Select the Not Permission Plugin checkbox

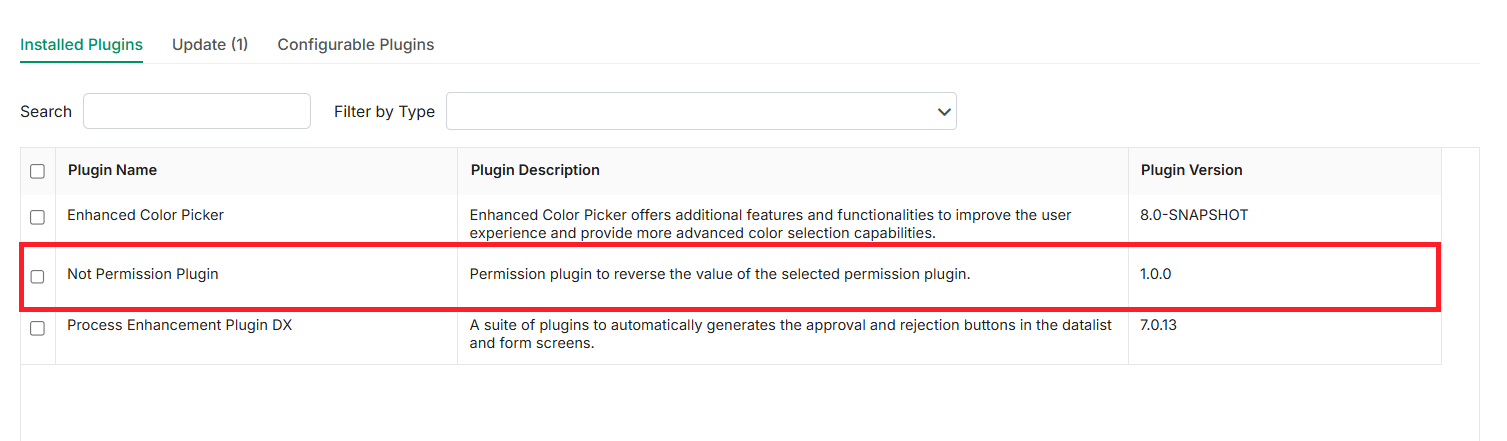[37, 277]
